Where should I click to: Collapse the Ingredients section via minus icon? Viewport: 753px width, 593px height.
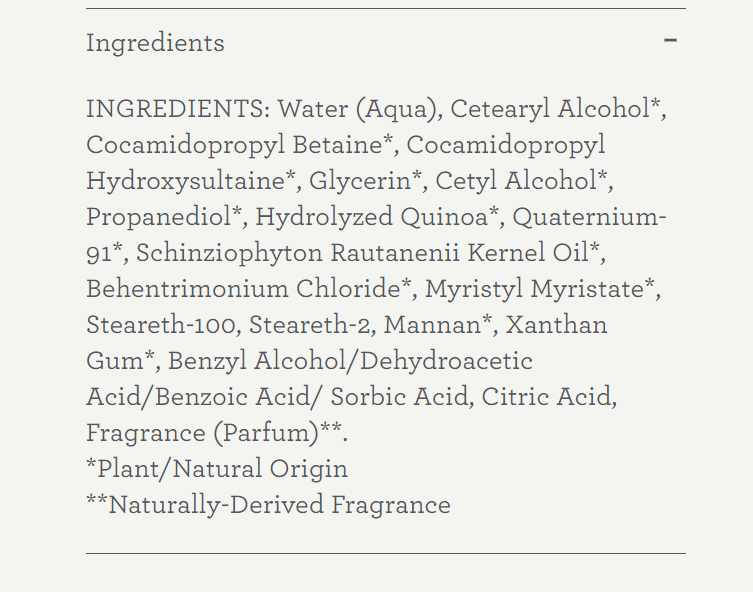[x=670, y=40]
